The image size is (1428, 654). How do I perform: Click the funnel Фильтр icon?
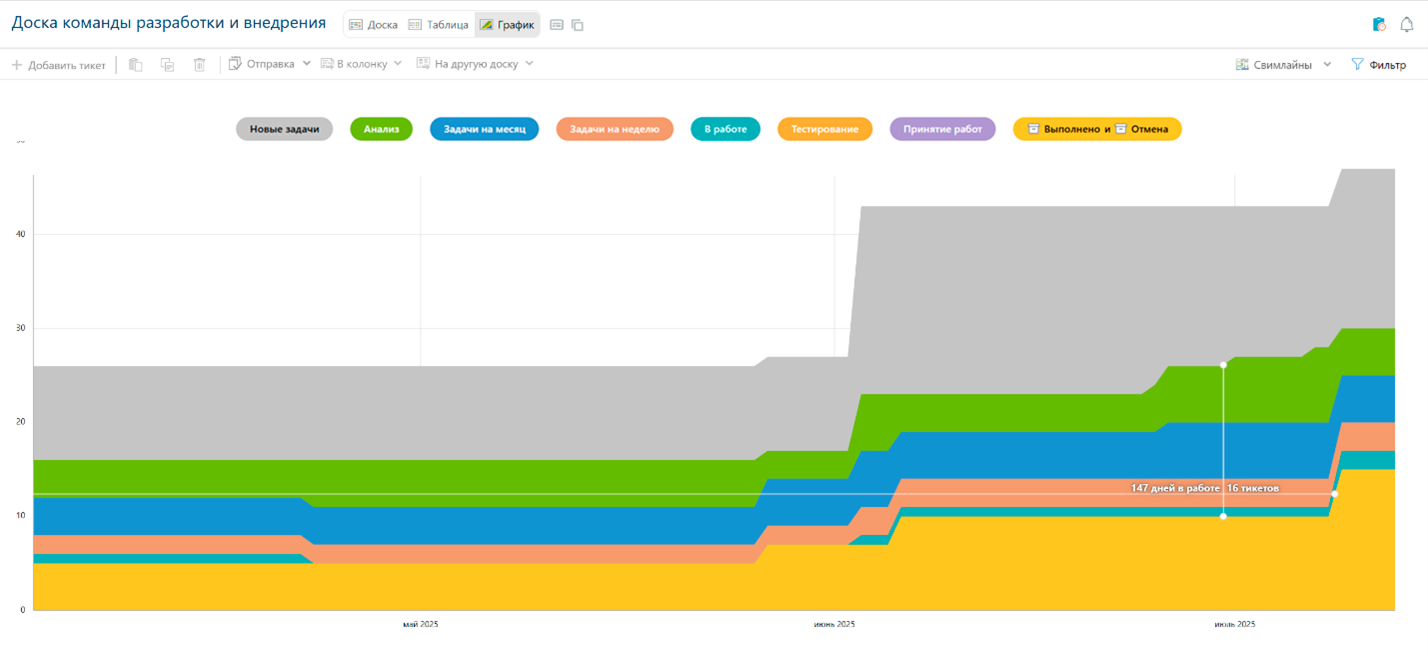pos(1357,64)
